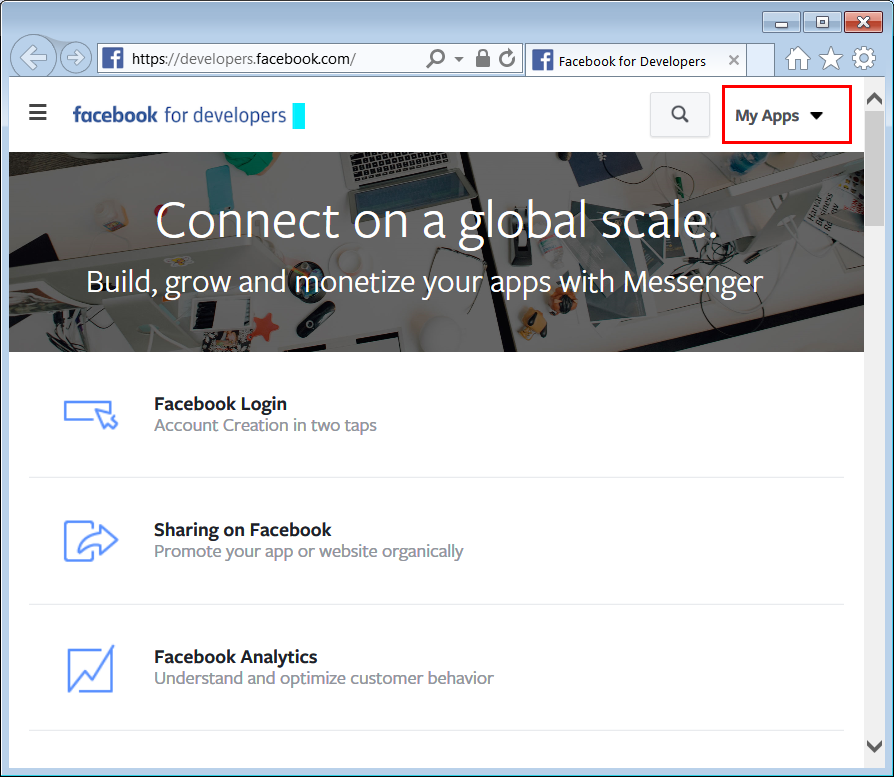Click the Facebook favicon in address bar
Image resolution: width=894 pixels, height=777 pixels.
pyautogui.click(x=113, y=58)
